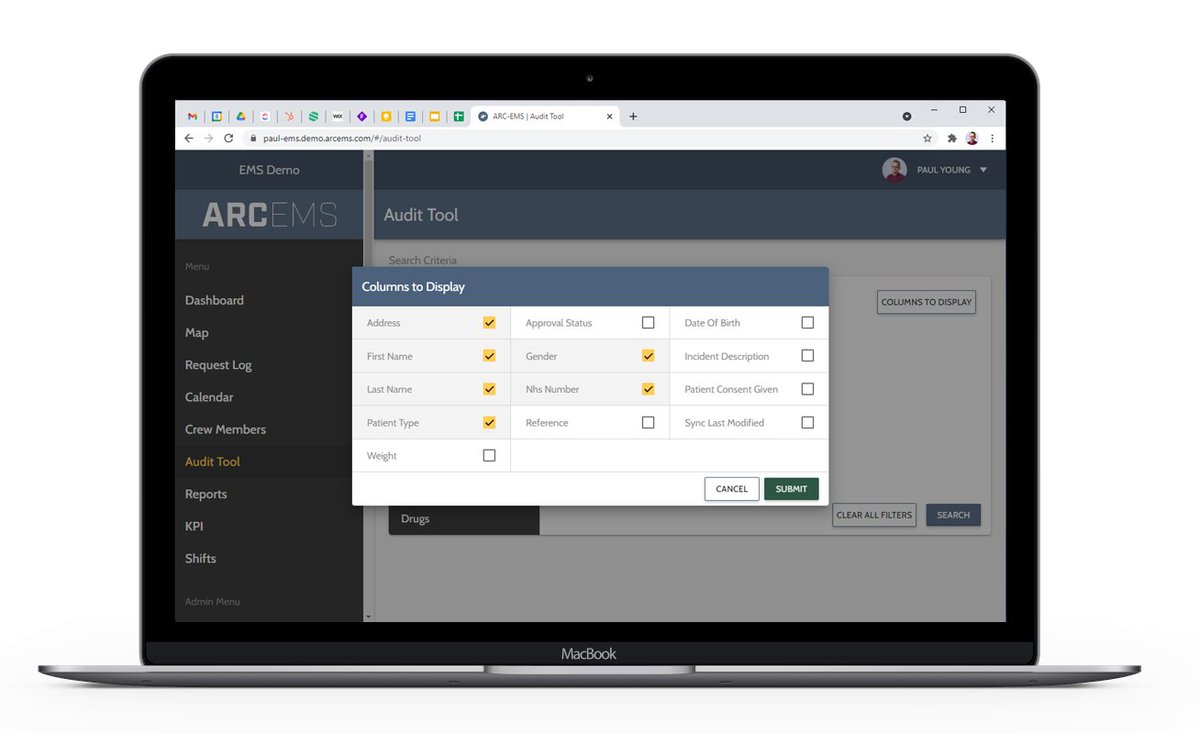Click the Columns to Display button
This screenshot has height=734, width=1200.
tap(926, 302)
